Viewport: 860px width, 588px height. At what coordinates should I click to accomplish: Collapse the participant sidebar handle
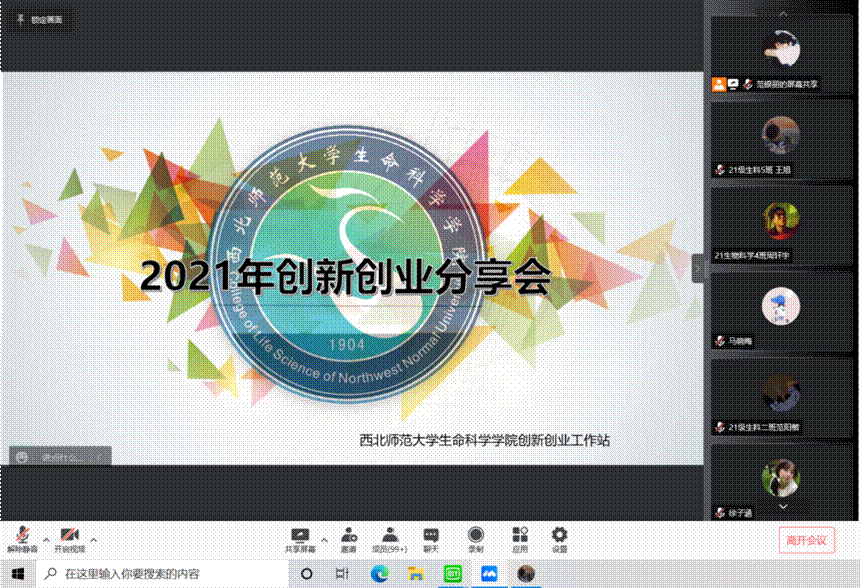pos(698,268)
